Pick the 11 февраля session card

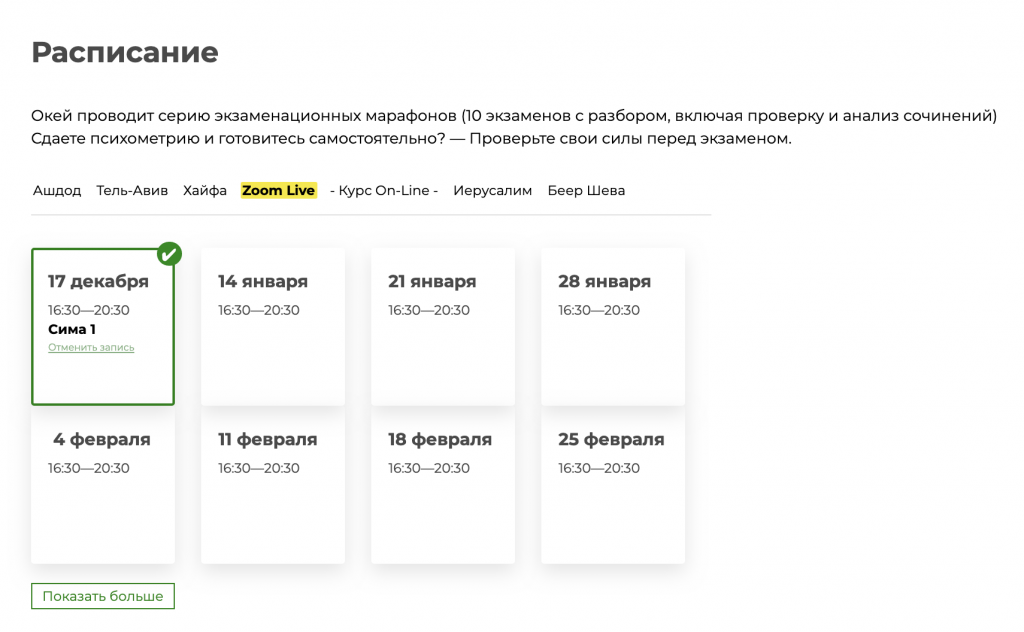(273, 485)
